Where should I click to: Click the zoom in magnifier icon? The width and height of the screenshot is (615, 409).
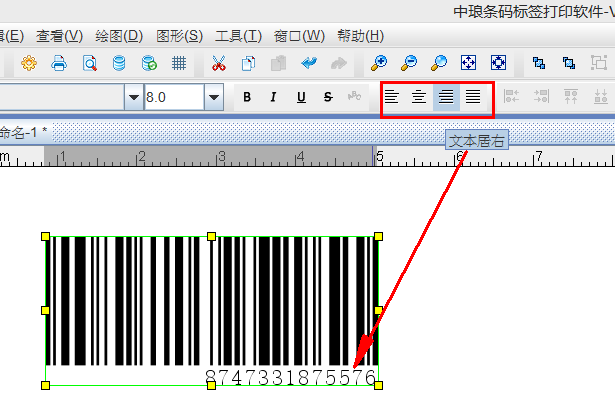tap(379, 63)
